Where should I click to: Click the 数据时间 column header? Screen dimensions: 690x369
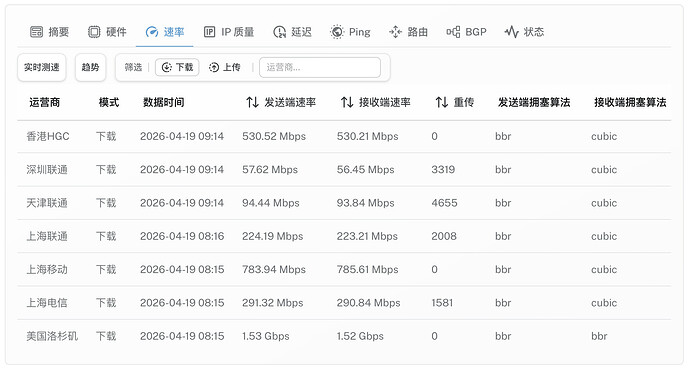[x=164, y=102]
